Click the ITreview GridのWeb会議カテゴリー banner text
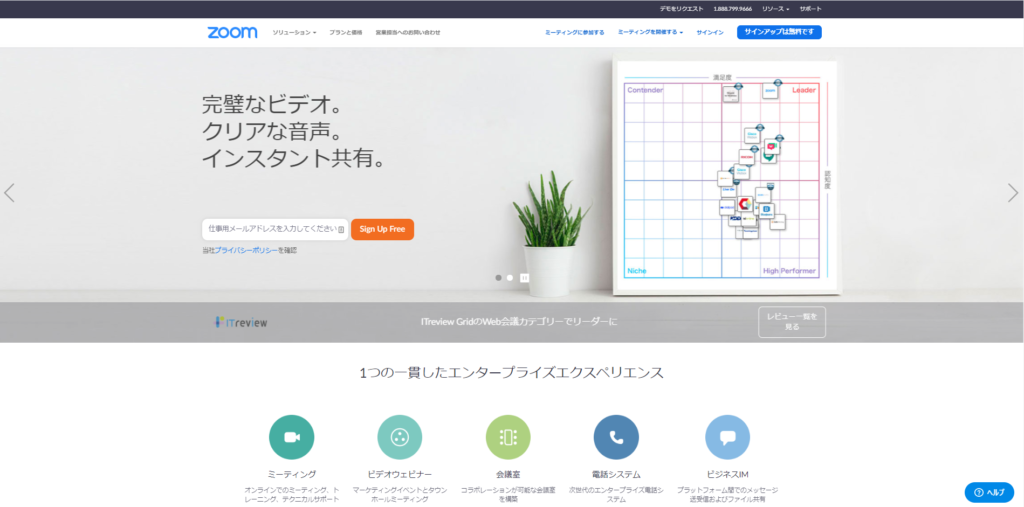Screen dimensions: 1024x507 (x=519, y=321)
